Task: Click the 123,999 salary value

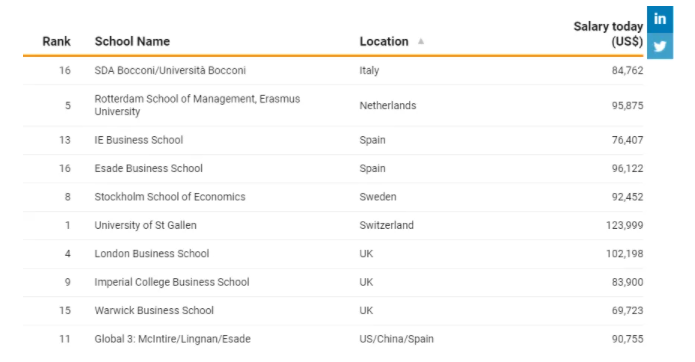Action: click(x=625, y=225)
